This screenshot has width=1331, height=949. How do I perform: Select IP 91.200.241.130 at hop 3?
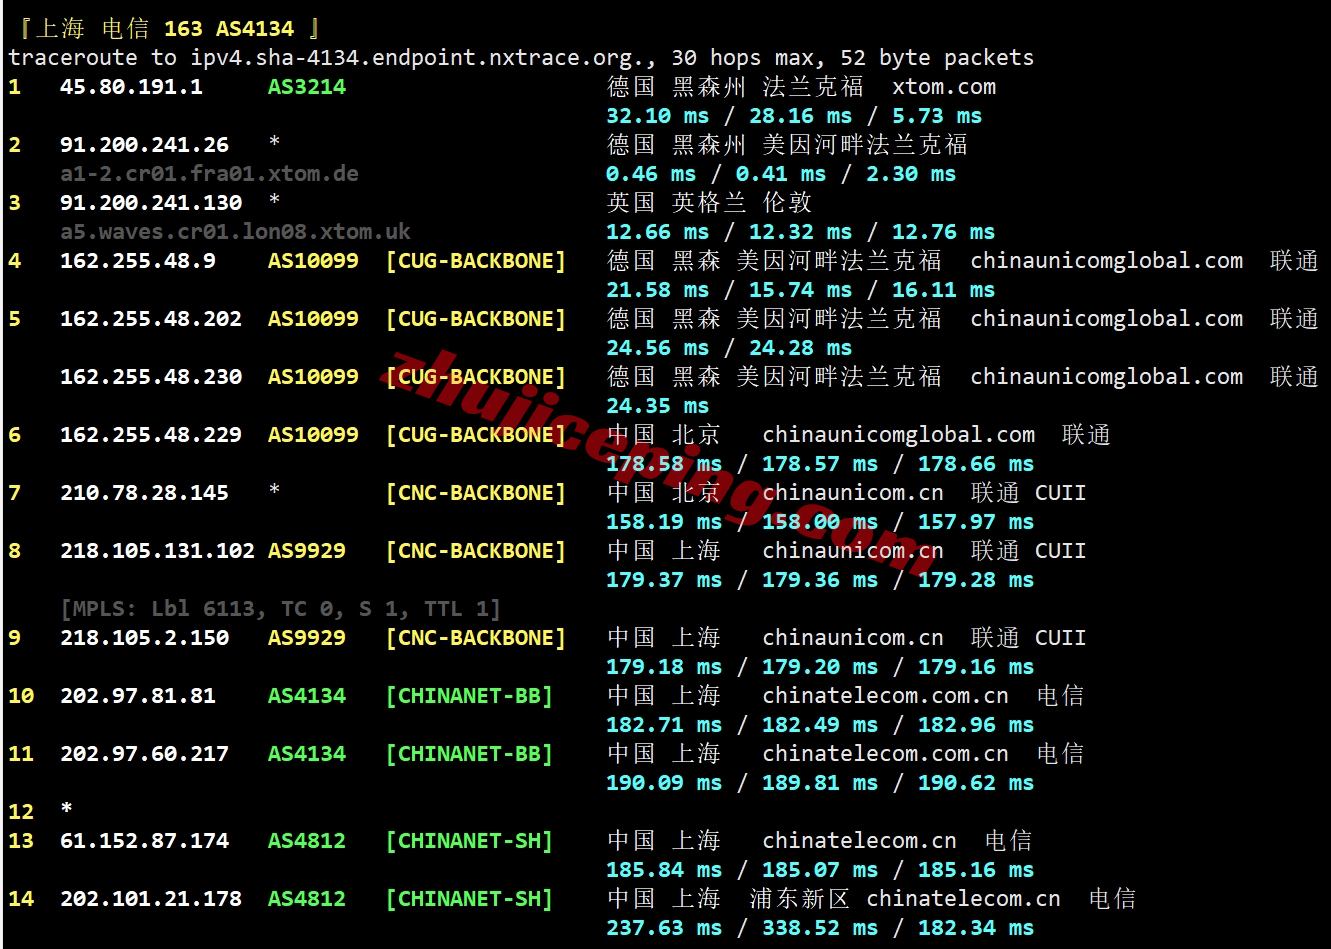pyautogui.click(x=151, y=203)
